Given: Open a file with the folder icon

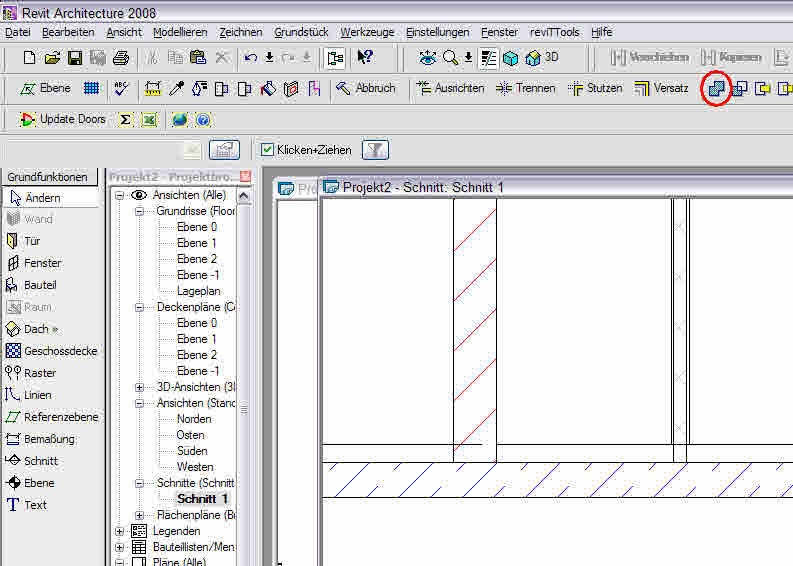Looking at the screenshot, I should [x=52, y=58].
